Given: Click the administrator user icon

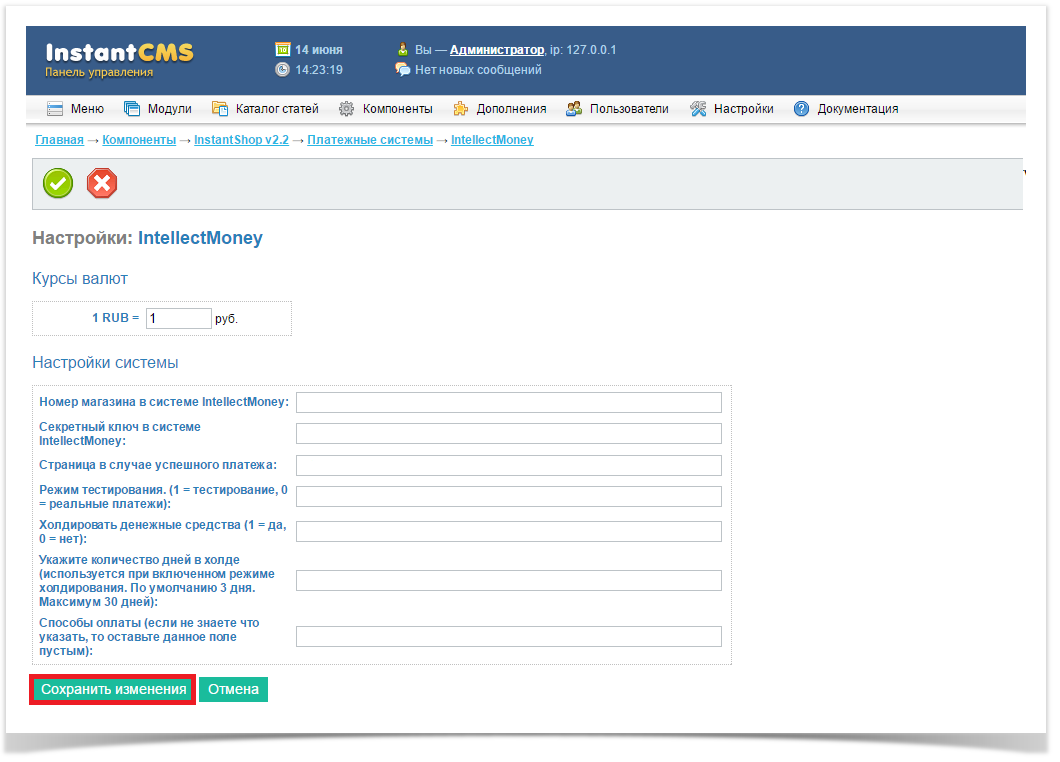Looking at the screenshot, I should click(x=403, y=49).
